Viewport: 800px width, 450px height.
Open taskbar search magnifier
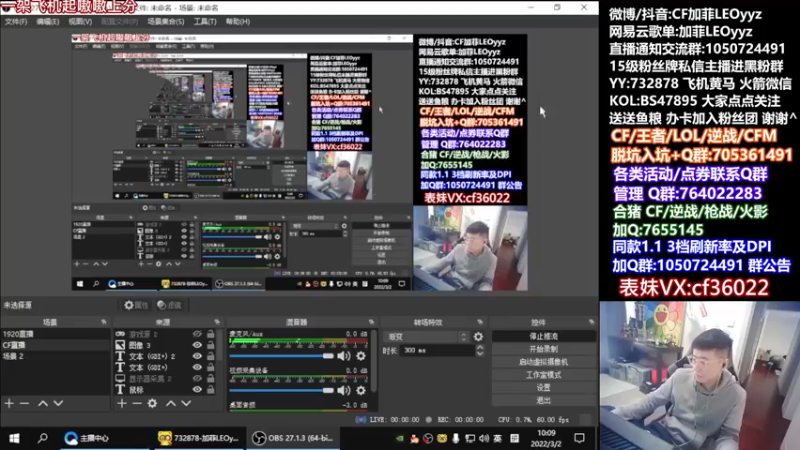pos(43,438)
